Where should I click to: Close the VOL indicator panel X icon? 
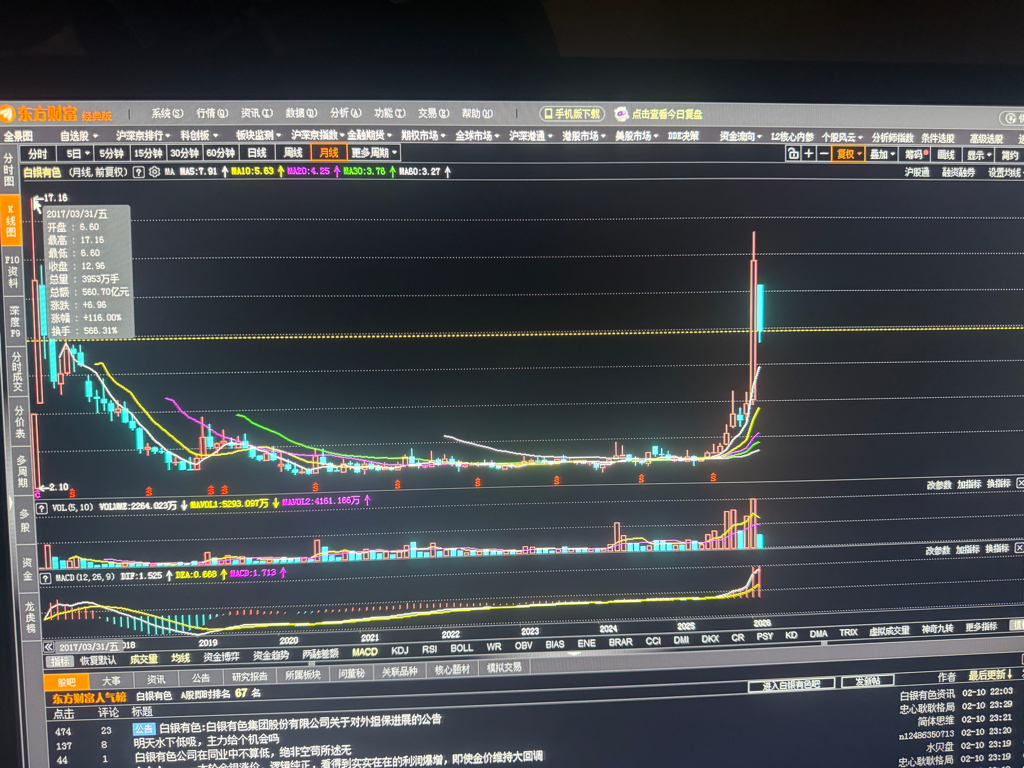[x=1019, y=548]
